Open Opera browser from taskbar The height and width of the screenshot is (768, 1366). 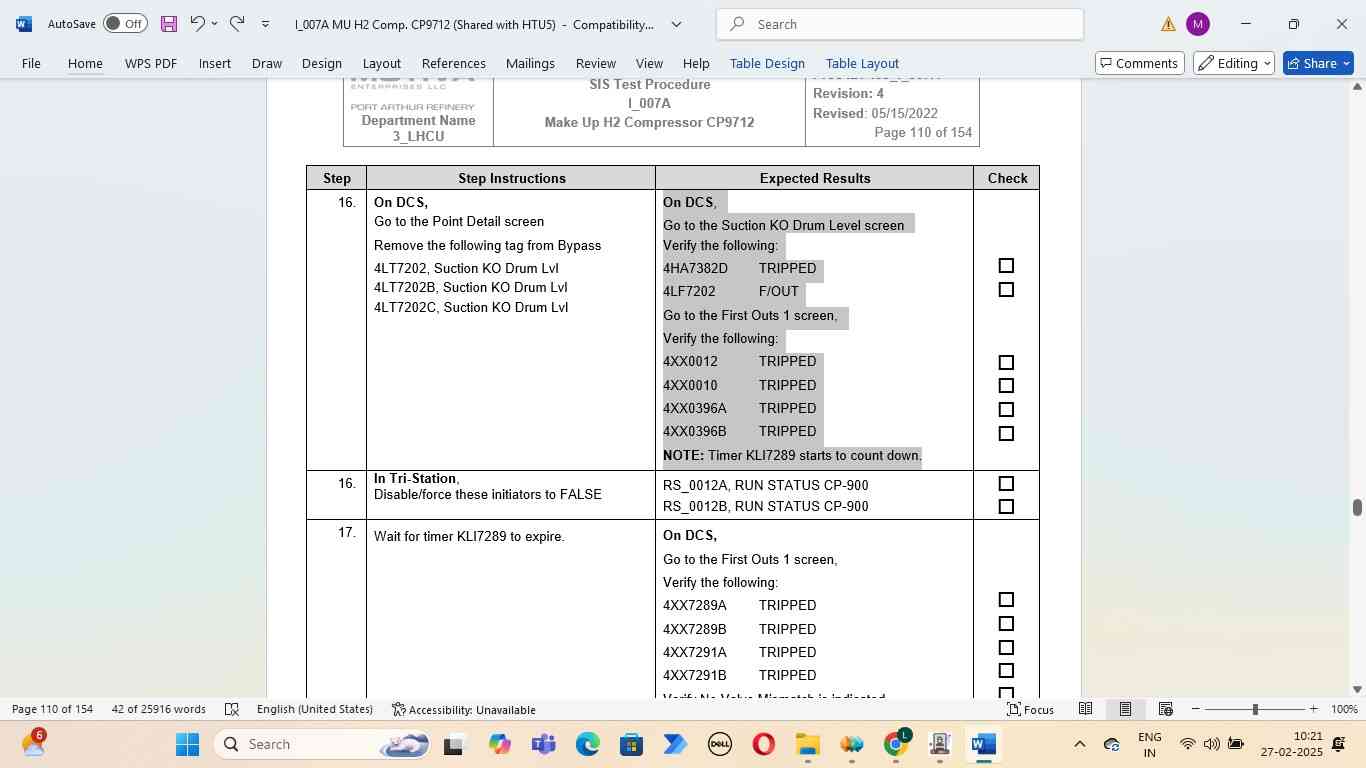click(763, 744)
